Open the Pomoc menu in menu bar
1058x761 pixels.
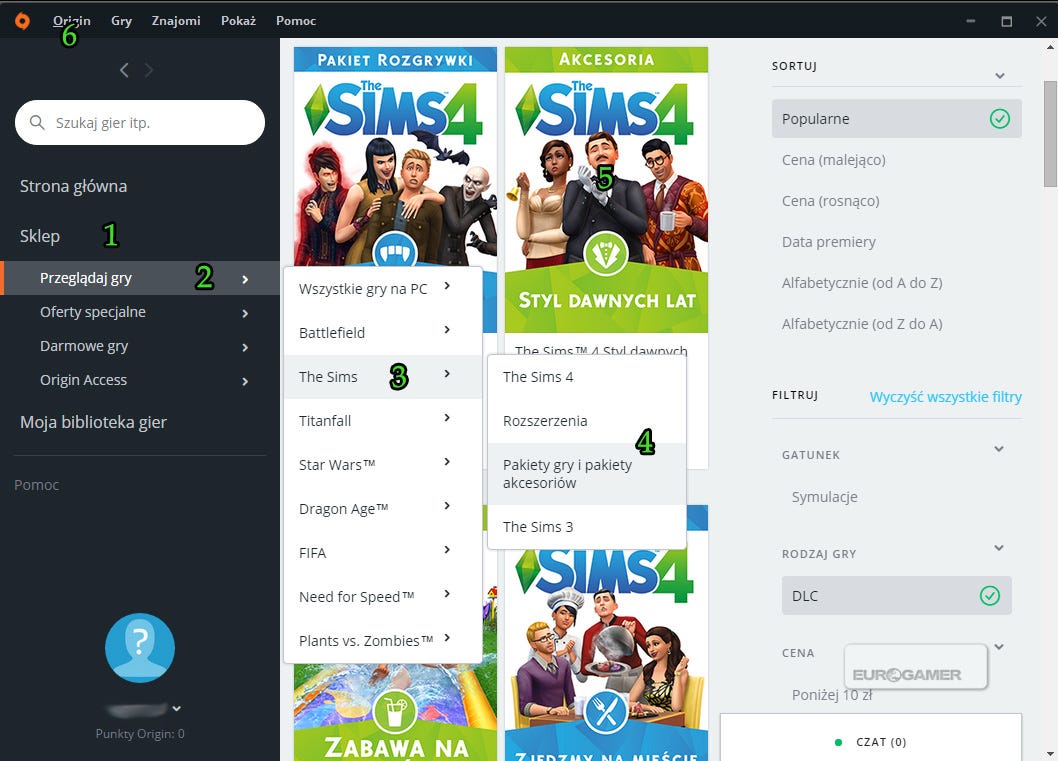tap(296, 21)
